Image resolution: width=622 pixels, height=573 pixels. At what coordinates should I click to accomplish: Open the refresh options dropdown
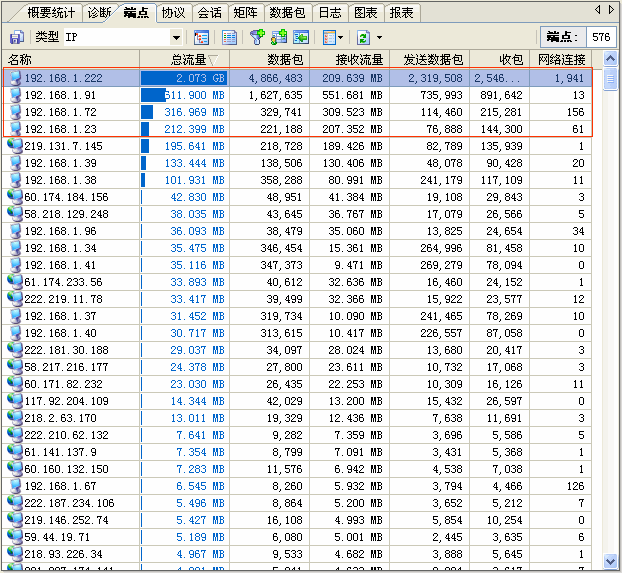[x=379, y=37]
